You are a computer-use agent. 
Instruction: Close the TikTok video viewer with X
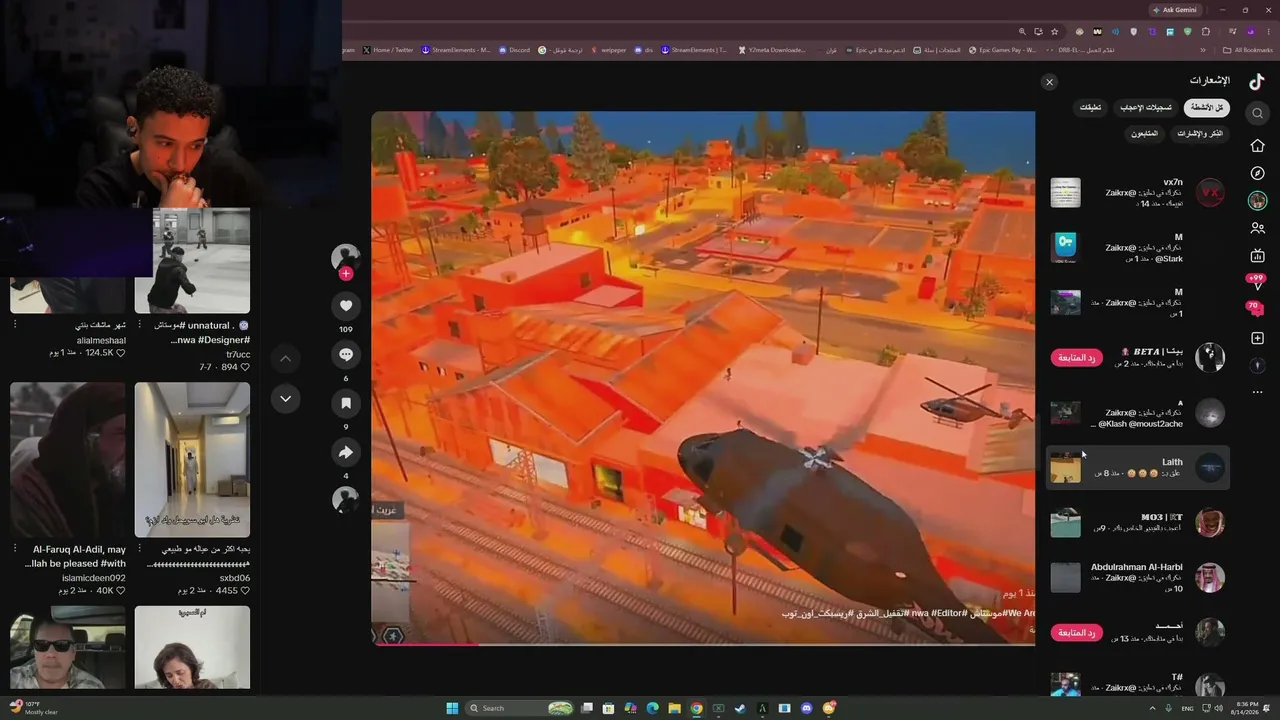tap(1049, 82)
